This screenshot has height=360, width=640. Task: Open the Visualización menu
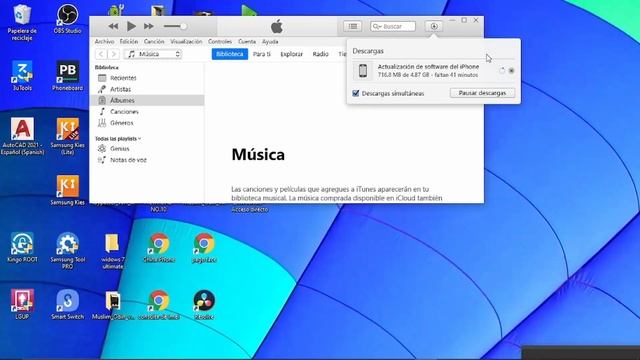tap(186, 42)
